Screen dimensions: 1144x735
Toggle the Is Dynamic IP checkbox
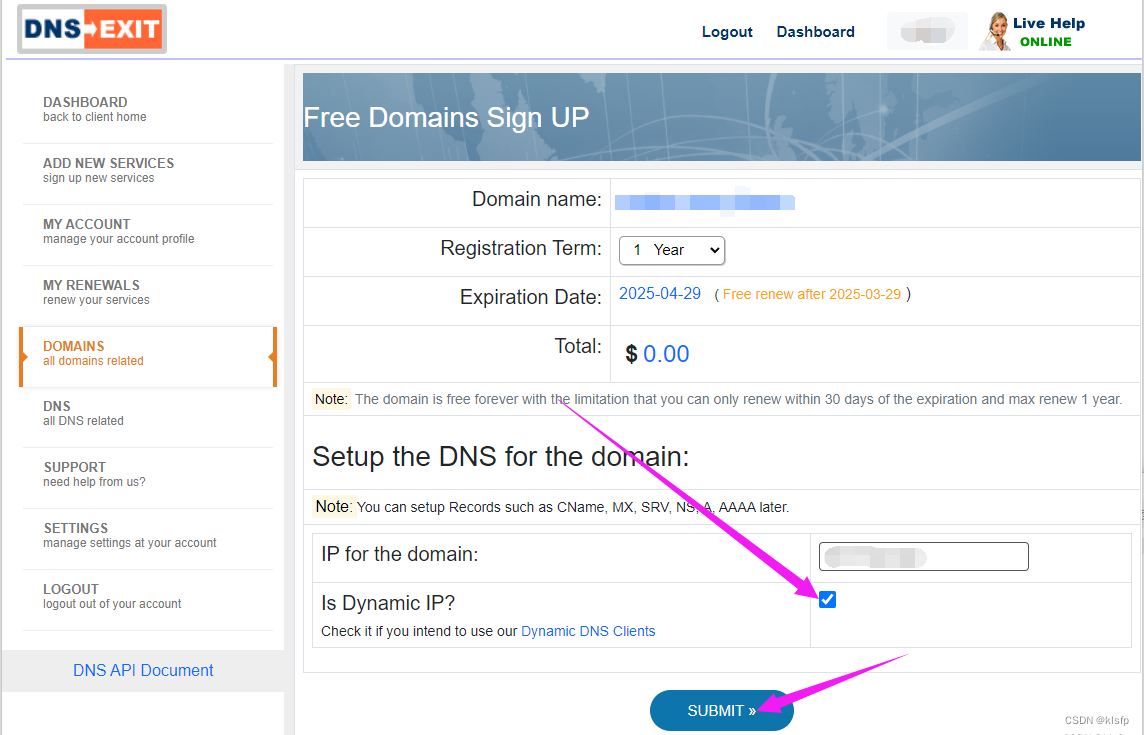click(x=827, y=599)
